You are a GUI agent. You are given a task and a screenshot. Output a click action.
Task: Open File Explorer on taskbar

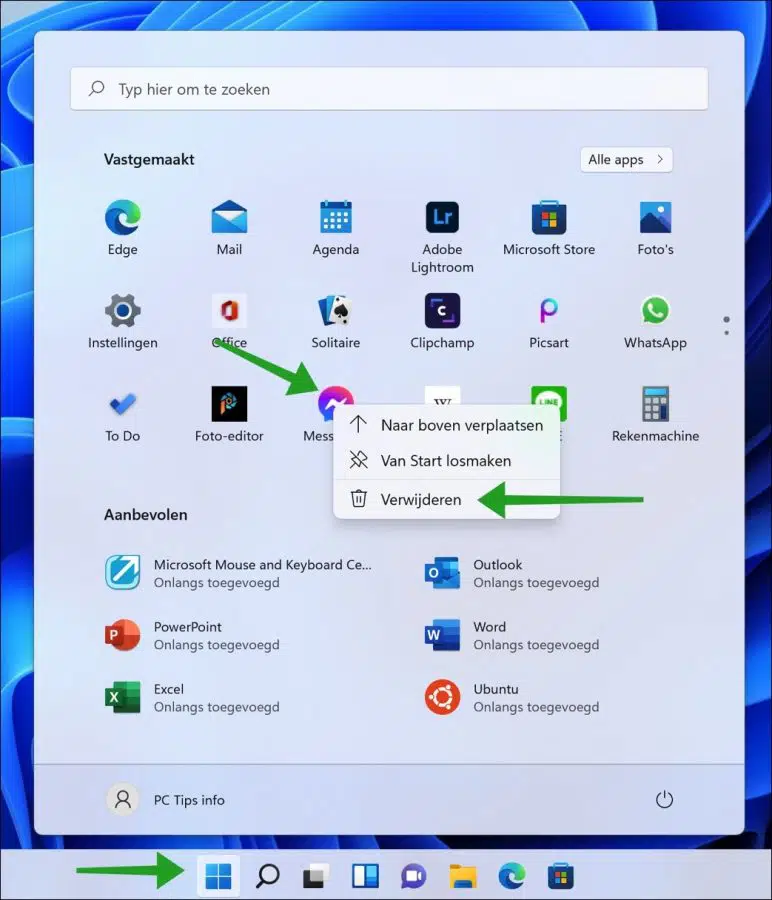point(463,876)
